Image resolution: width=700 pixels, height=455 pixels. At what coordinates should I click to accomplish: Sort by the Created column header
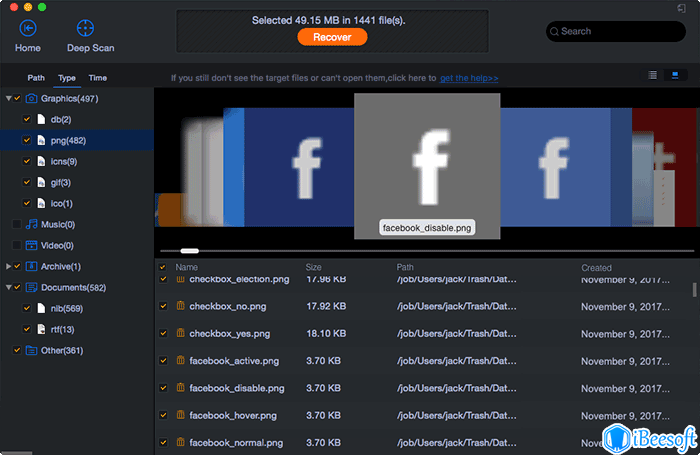tap(596, 267)
